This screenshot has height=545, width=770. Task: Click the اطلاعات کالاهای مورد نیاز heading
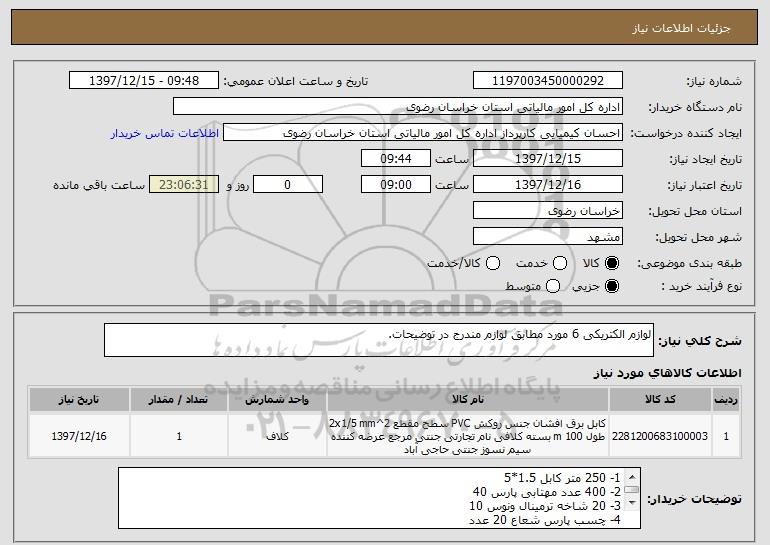click(667, 373)
